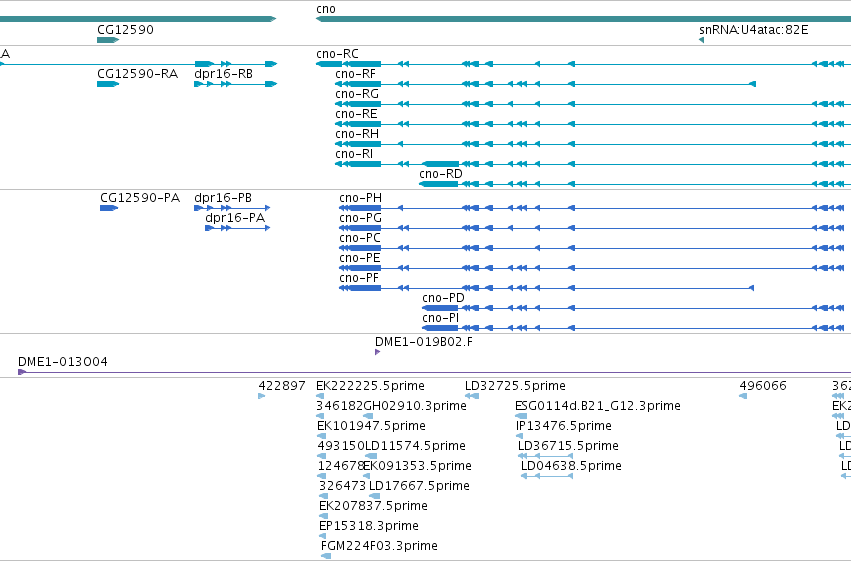
Task: Click the DME1-013004 label
Action: [63, 362]
